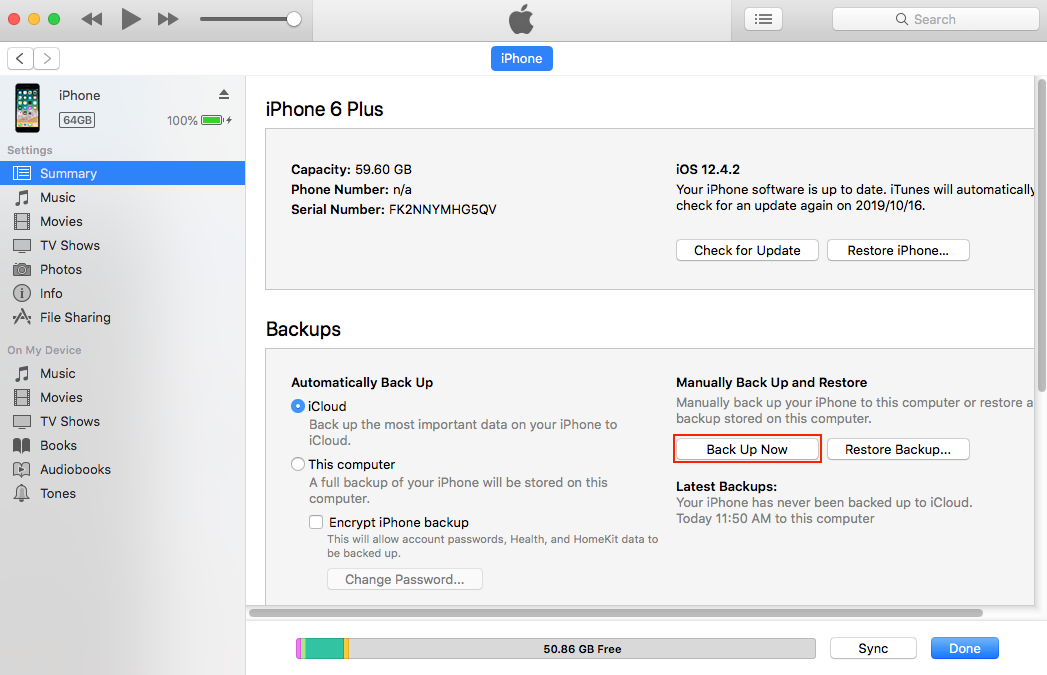
Task: Click the storage usage bar
Action: 556,649
